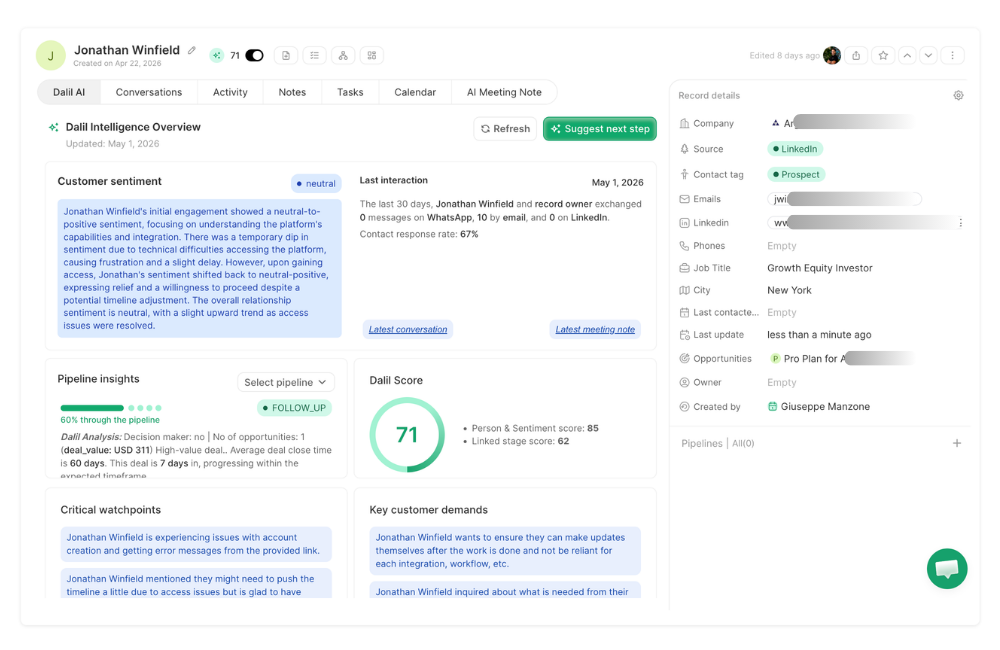1000x650 pixels.
Task: Click the Dalil Score circular gauge
Action: (x=407, y=435)
